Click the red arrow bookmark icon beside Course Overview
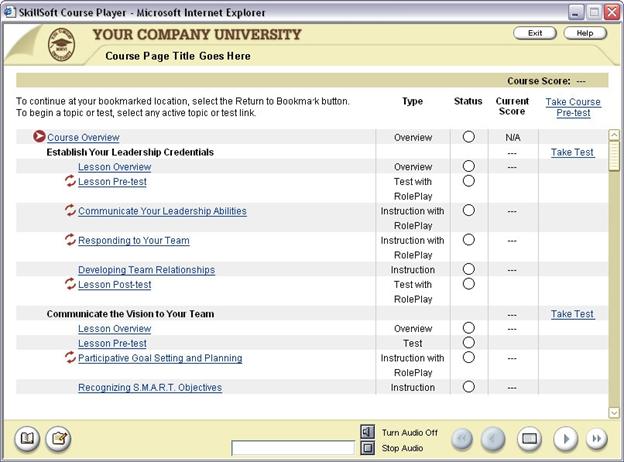624x462 pixels. tap(39, 137)
